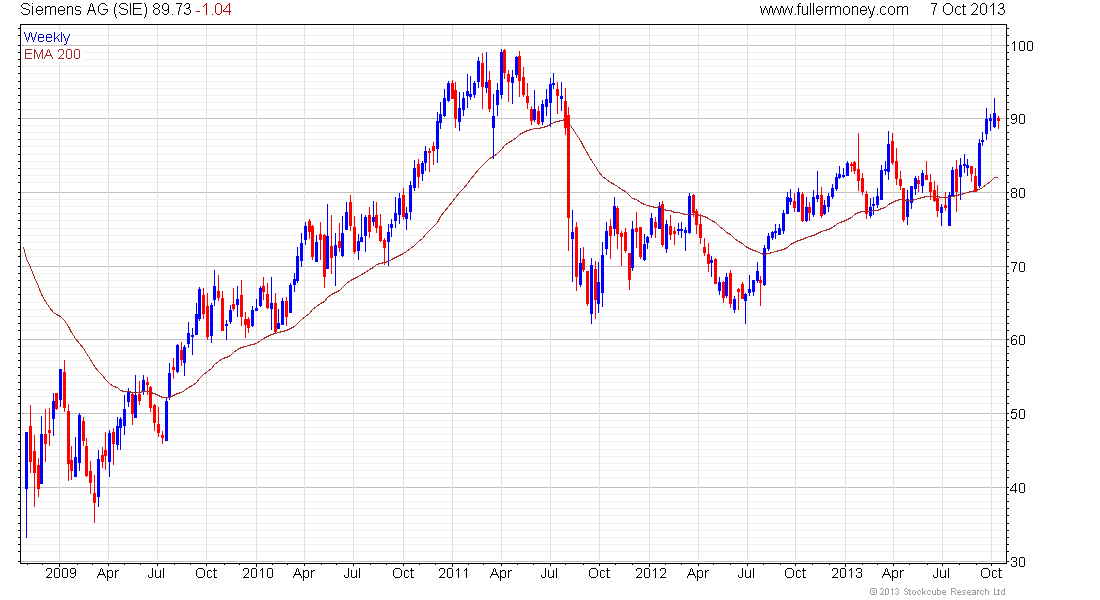Click the www.fullermoney.com website text

click(x=833, y=9)
